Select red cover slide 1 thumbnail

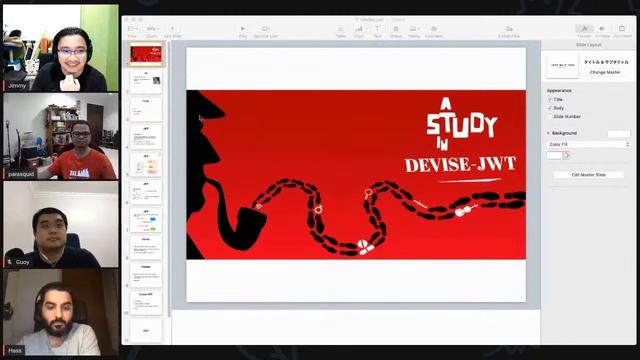coord(146,53)
